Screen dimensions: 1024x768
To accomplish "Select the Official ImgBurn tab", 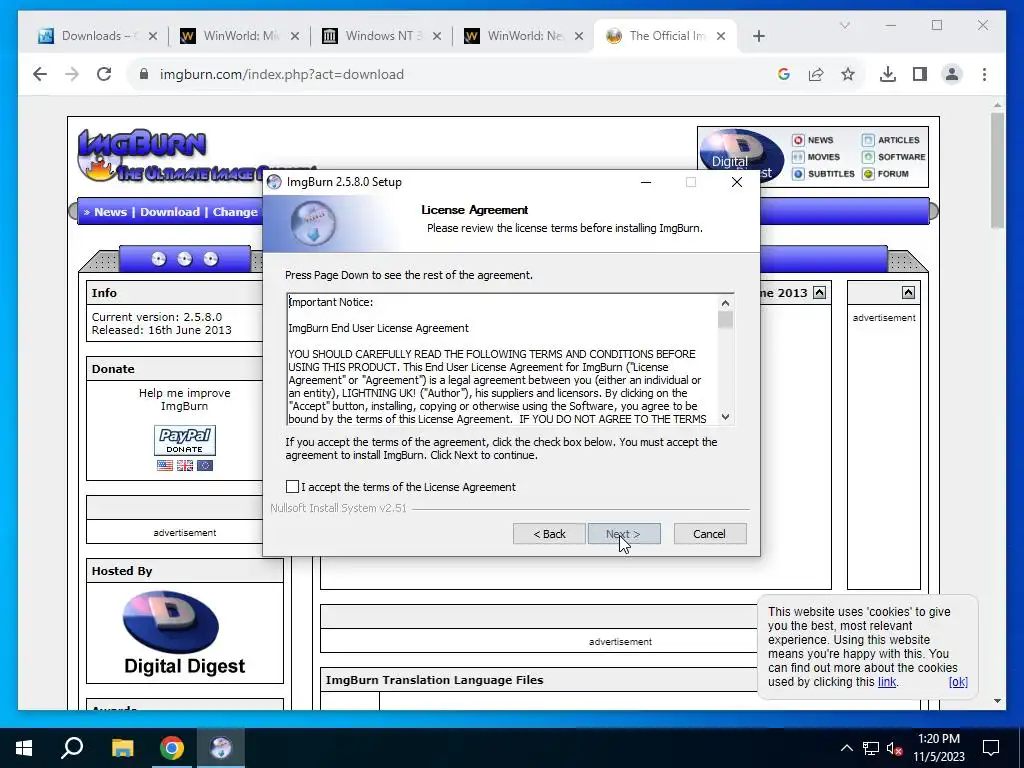I will point(666,36).
